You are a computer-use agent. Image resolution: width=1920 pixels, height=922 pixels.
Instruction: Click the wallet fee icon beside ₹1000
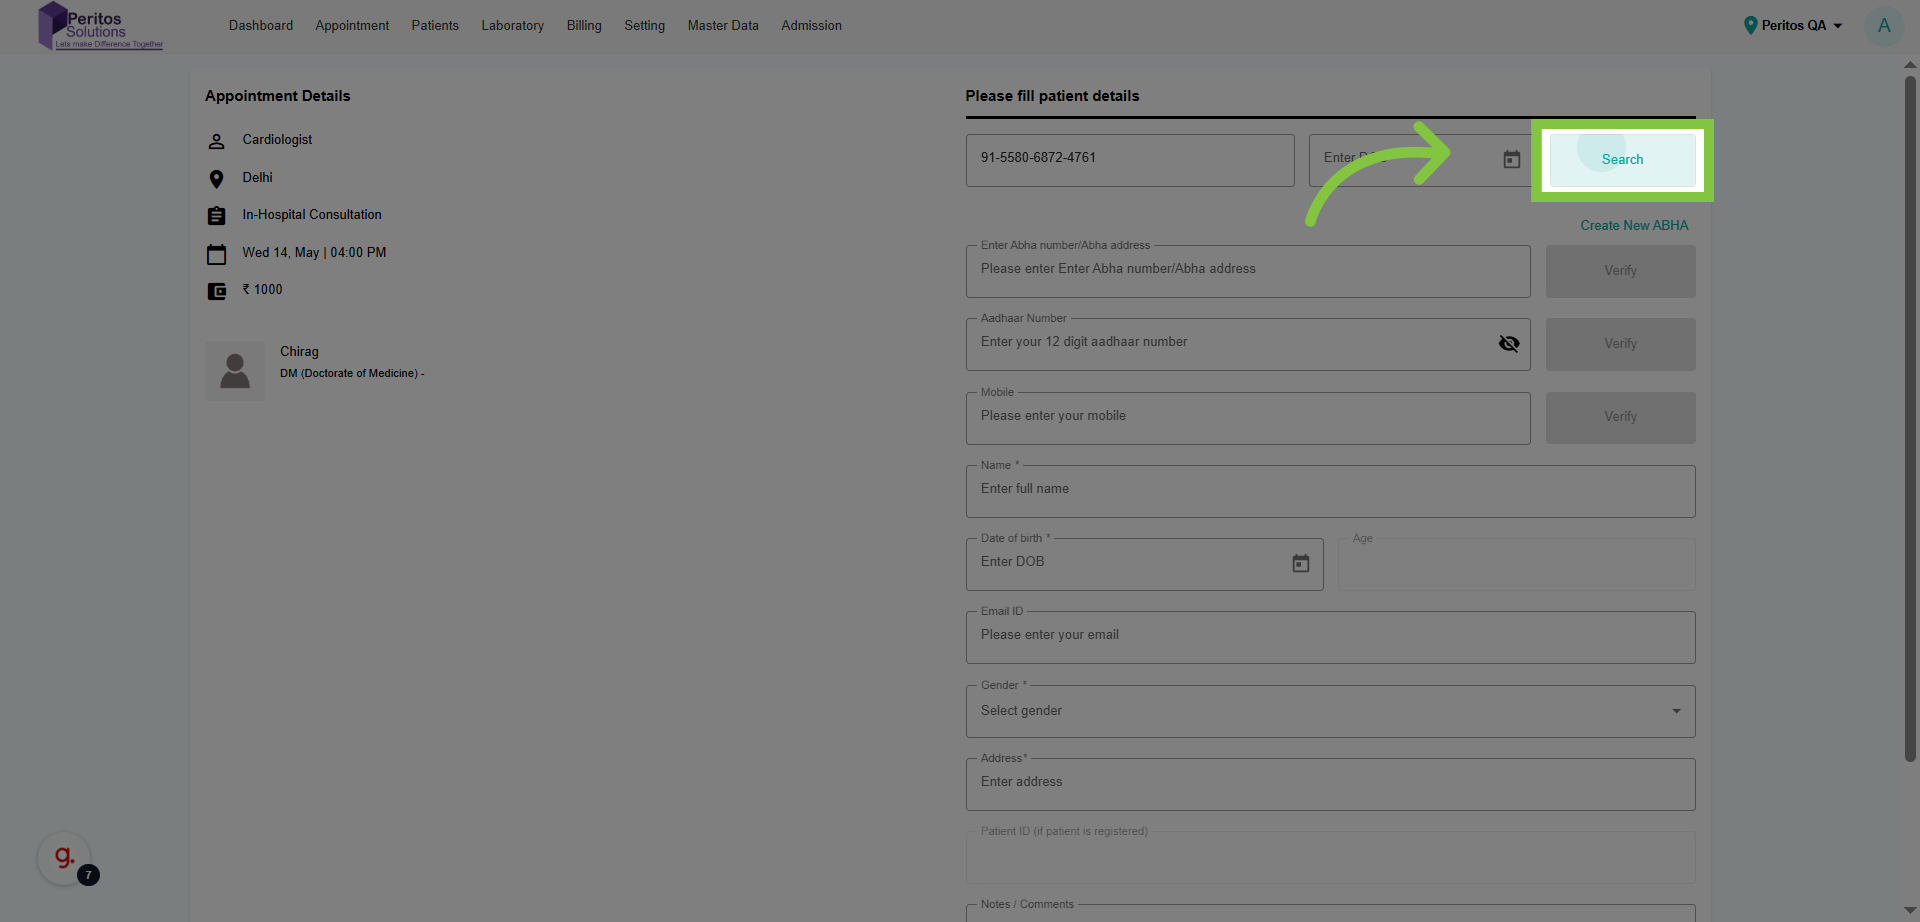click(x=216, y=291)
